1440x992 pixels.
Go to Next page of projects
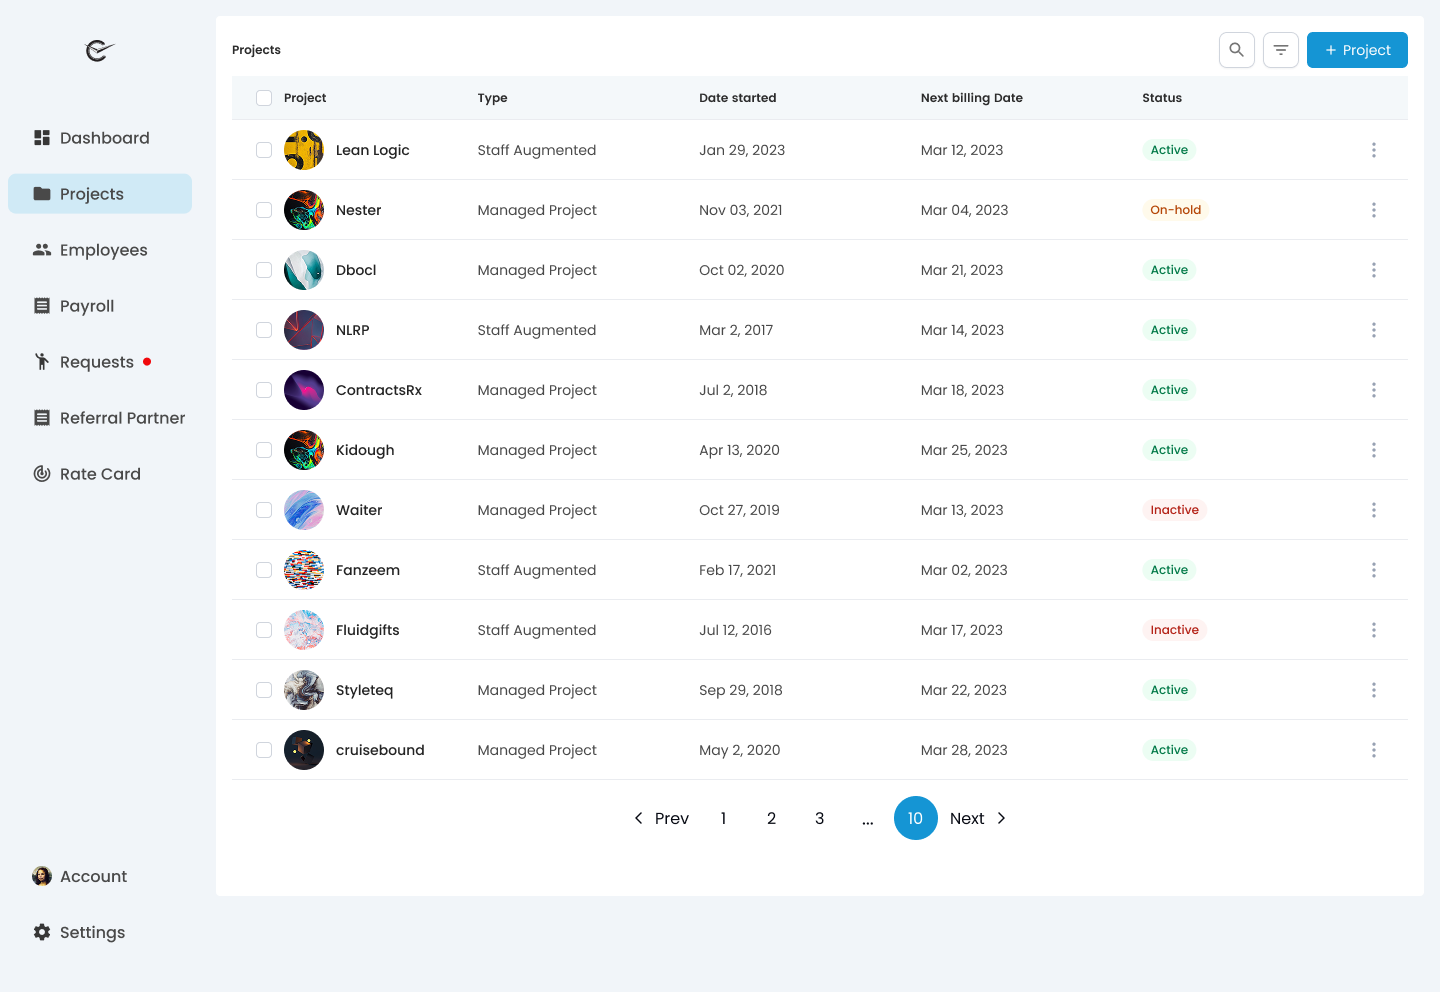[967, 818]
